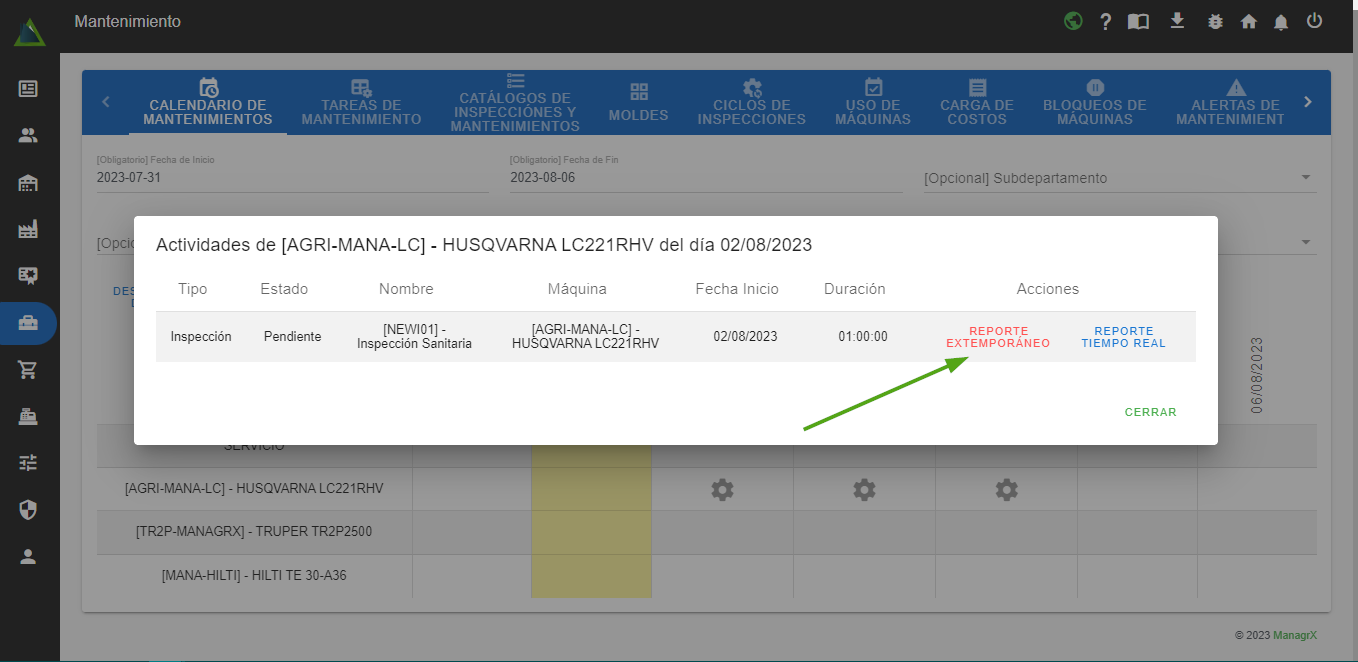The height and width of the screenshot is (662, 1358).
Task: Click the power logout icon
Action: tap(1315, 21)
